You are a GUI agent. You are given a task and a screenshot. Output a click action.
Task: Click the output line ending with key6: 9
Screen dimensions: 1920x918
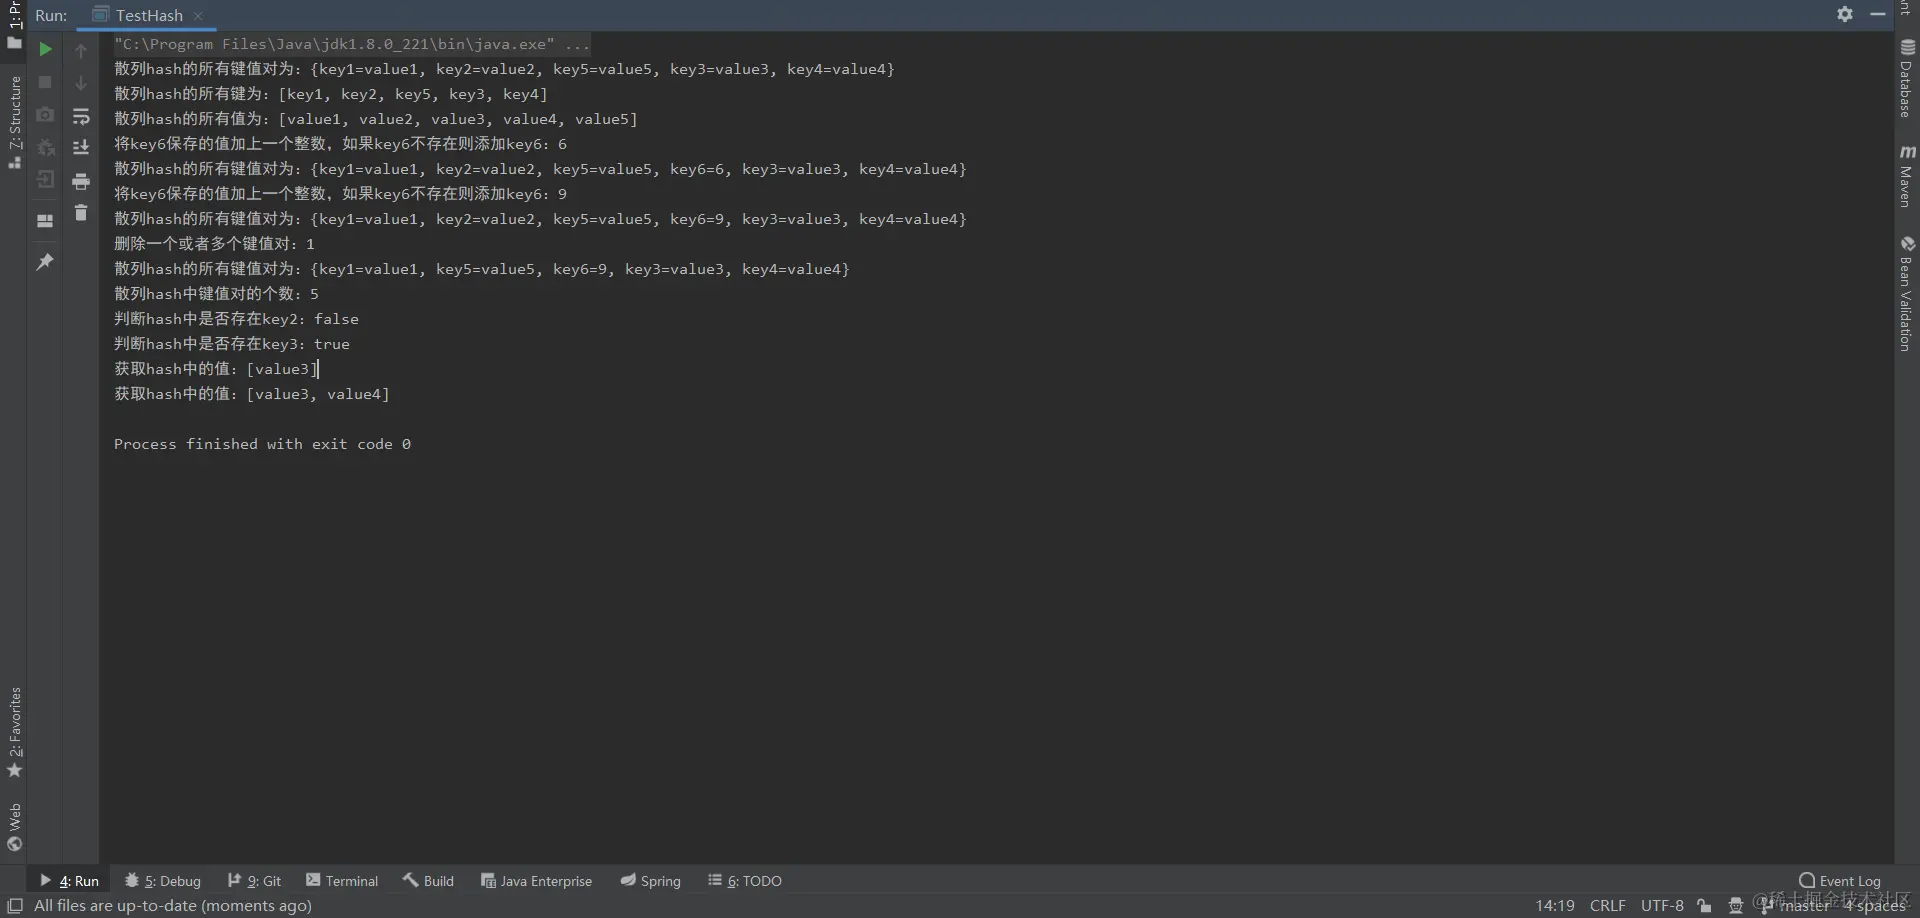point(341,194)
